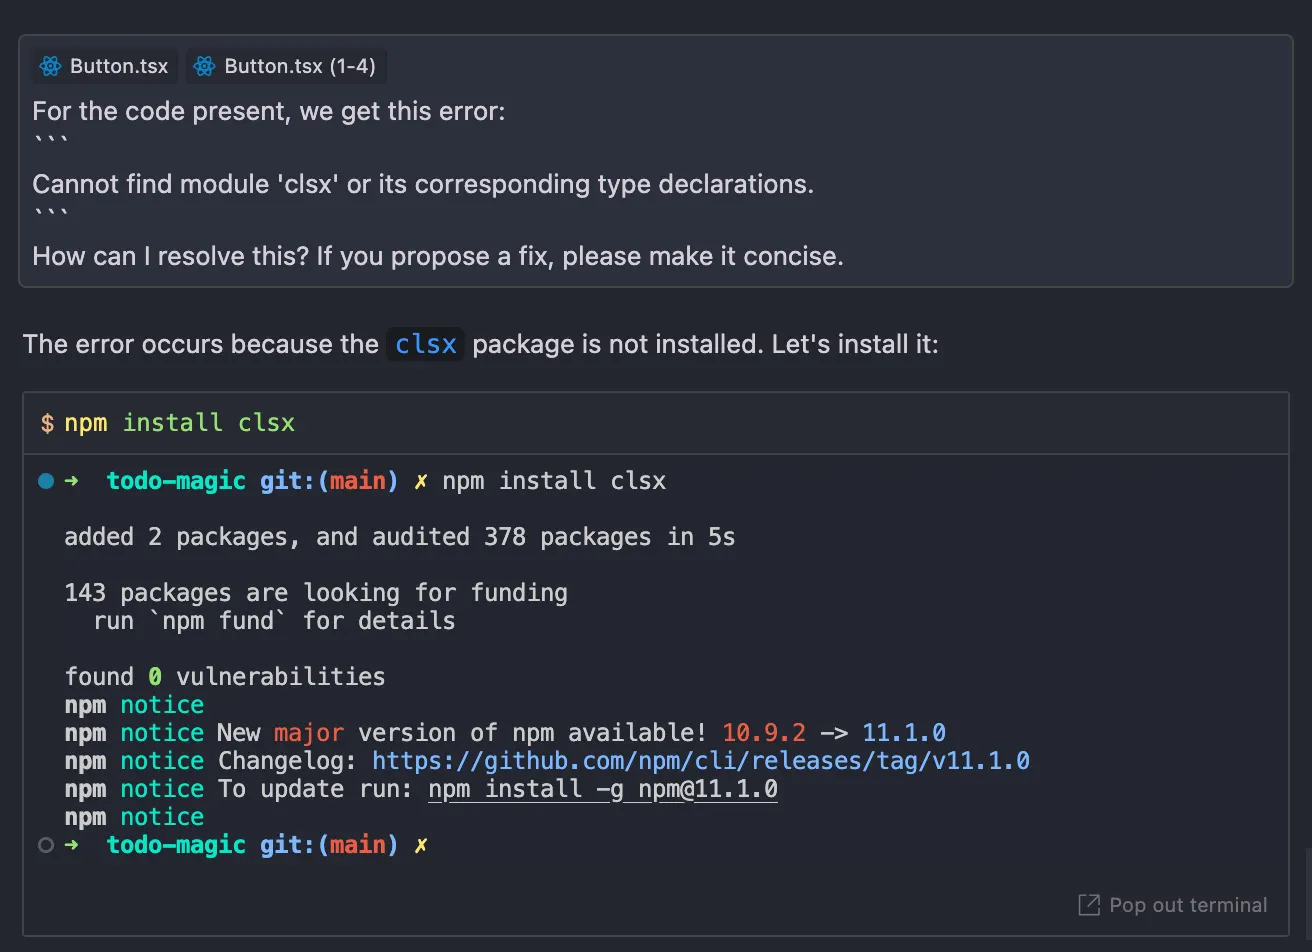Select the "143 packages are looking for funding" line
The height and width of the screenshot is (952, 1312).
tap(316, 593)
